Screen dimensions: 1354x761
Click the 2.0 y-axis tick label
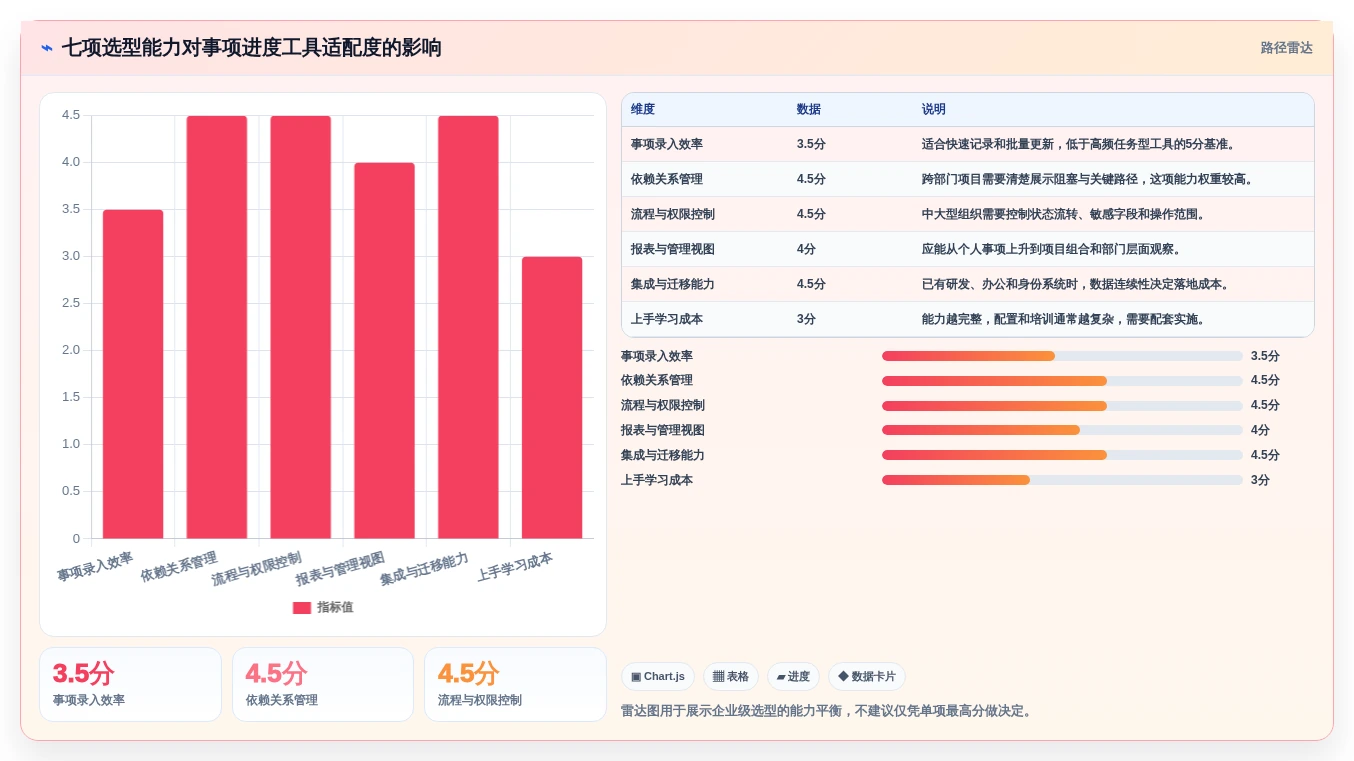[71, 350]
